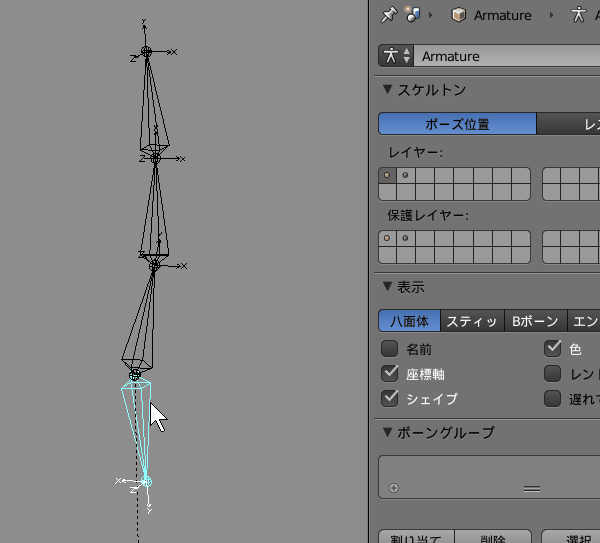Screen dimensions: 600x543
Task: Click the Armature object cube icon
Action: coord(458,15)
